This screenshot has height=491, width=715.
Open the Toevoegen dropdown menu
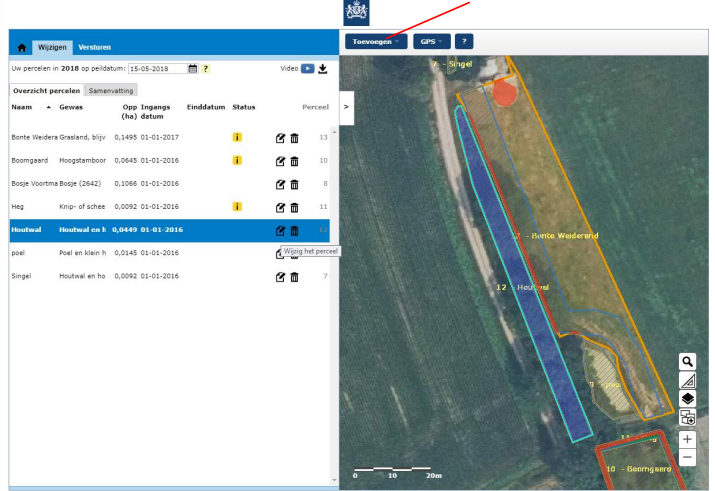(376, 41)
